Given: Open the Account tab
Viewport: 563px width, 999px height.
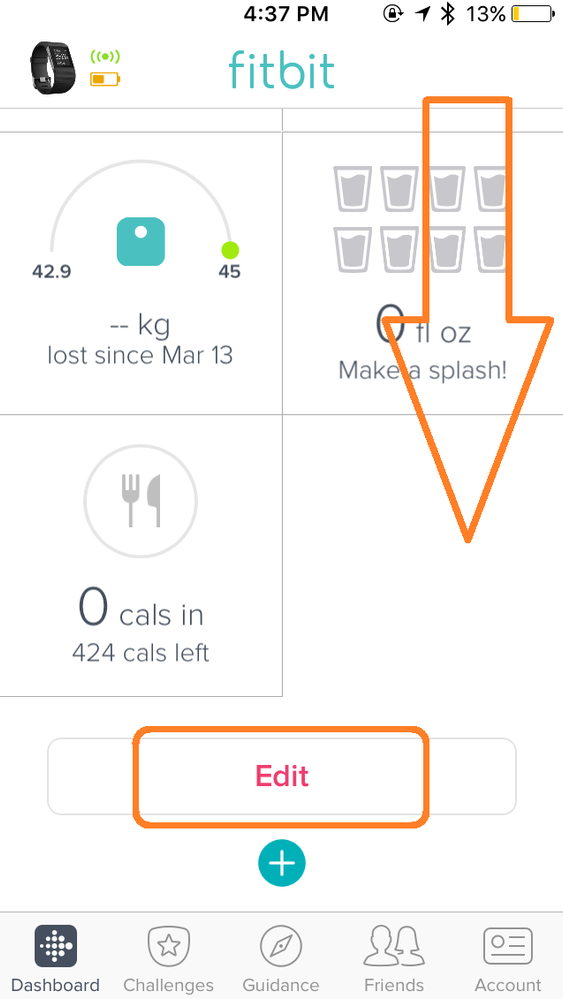Looking at the screenshot, I should [508, 958].
